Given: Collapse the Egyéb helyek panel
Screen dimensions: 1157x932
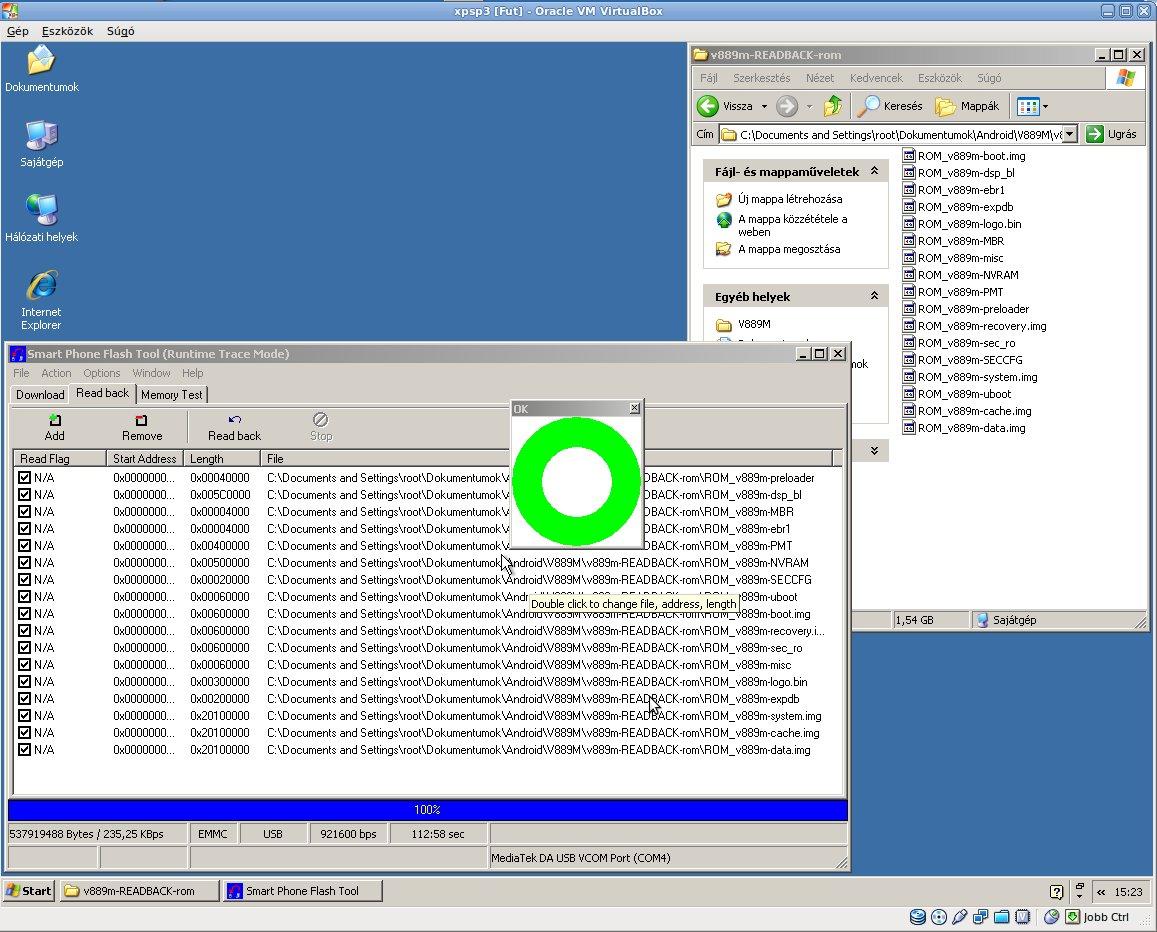Looking at the screenshot, I should click(874, 296).
